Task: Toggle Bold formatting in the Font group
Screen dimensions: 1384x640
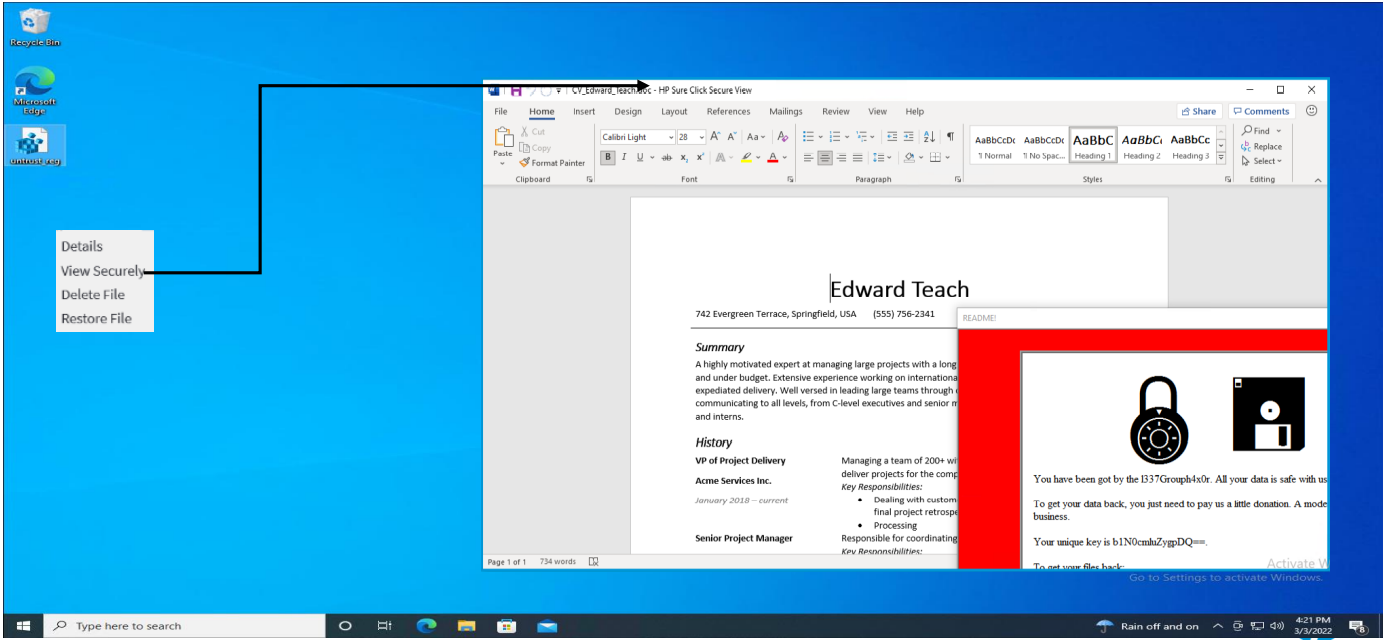Action: click(x=608, y=157)
